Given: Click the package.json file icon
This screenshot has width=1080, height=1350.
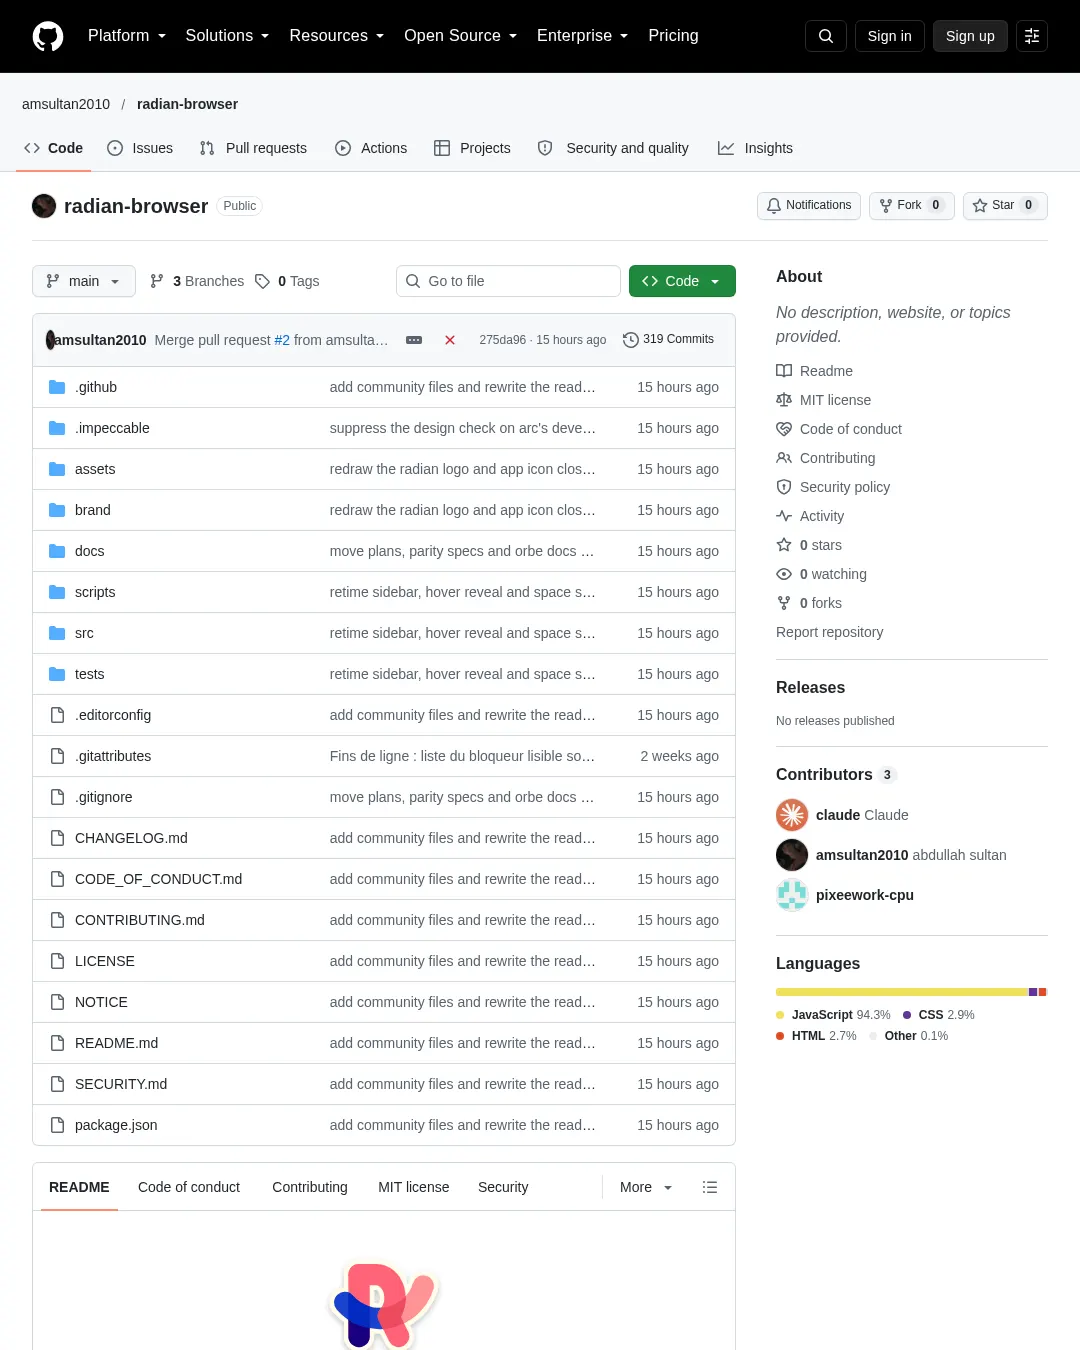Looking at the screenshot, I should 57,1125.
